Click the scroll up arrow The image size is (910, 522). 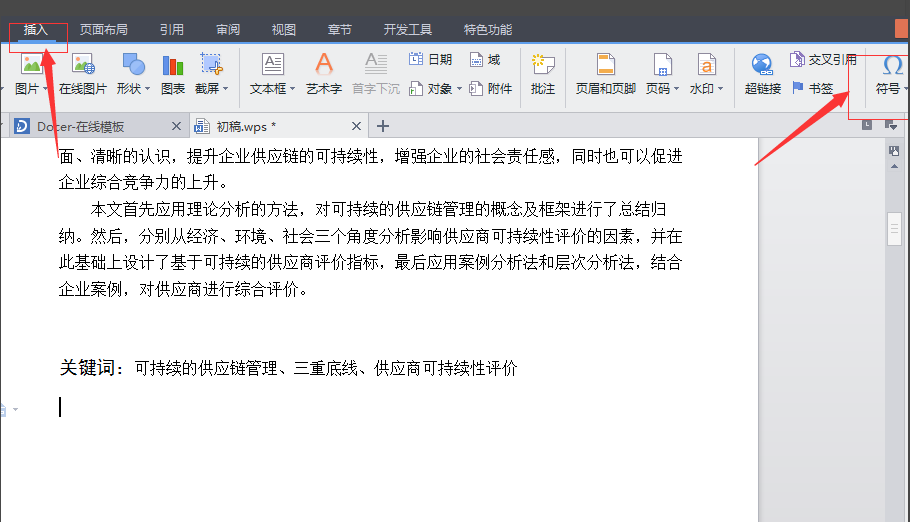pyautogui.click(x=894, y=167)
